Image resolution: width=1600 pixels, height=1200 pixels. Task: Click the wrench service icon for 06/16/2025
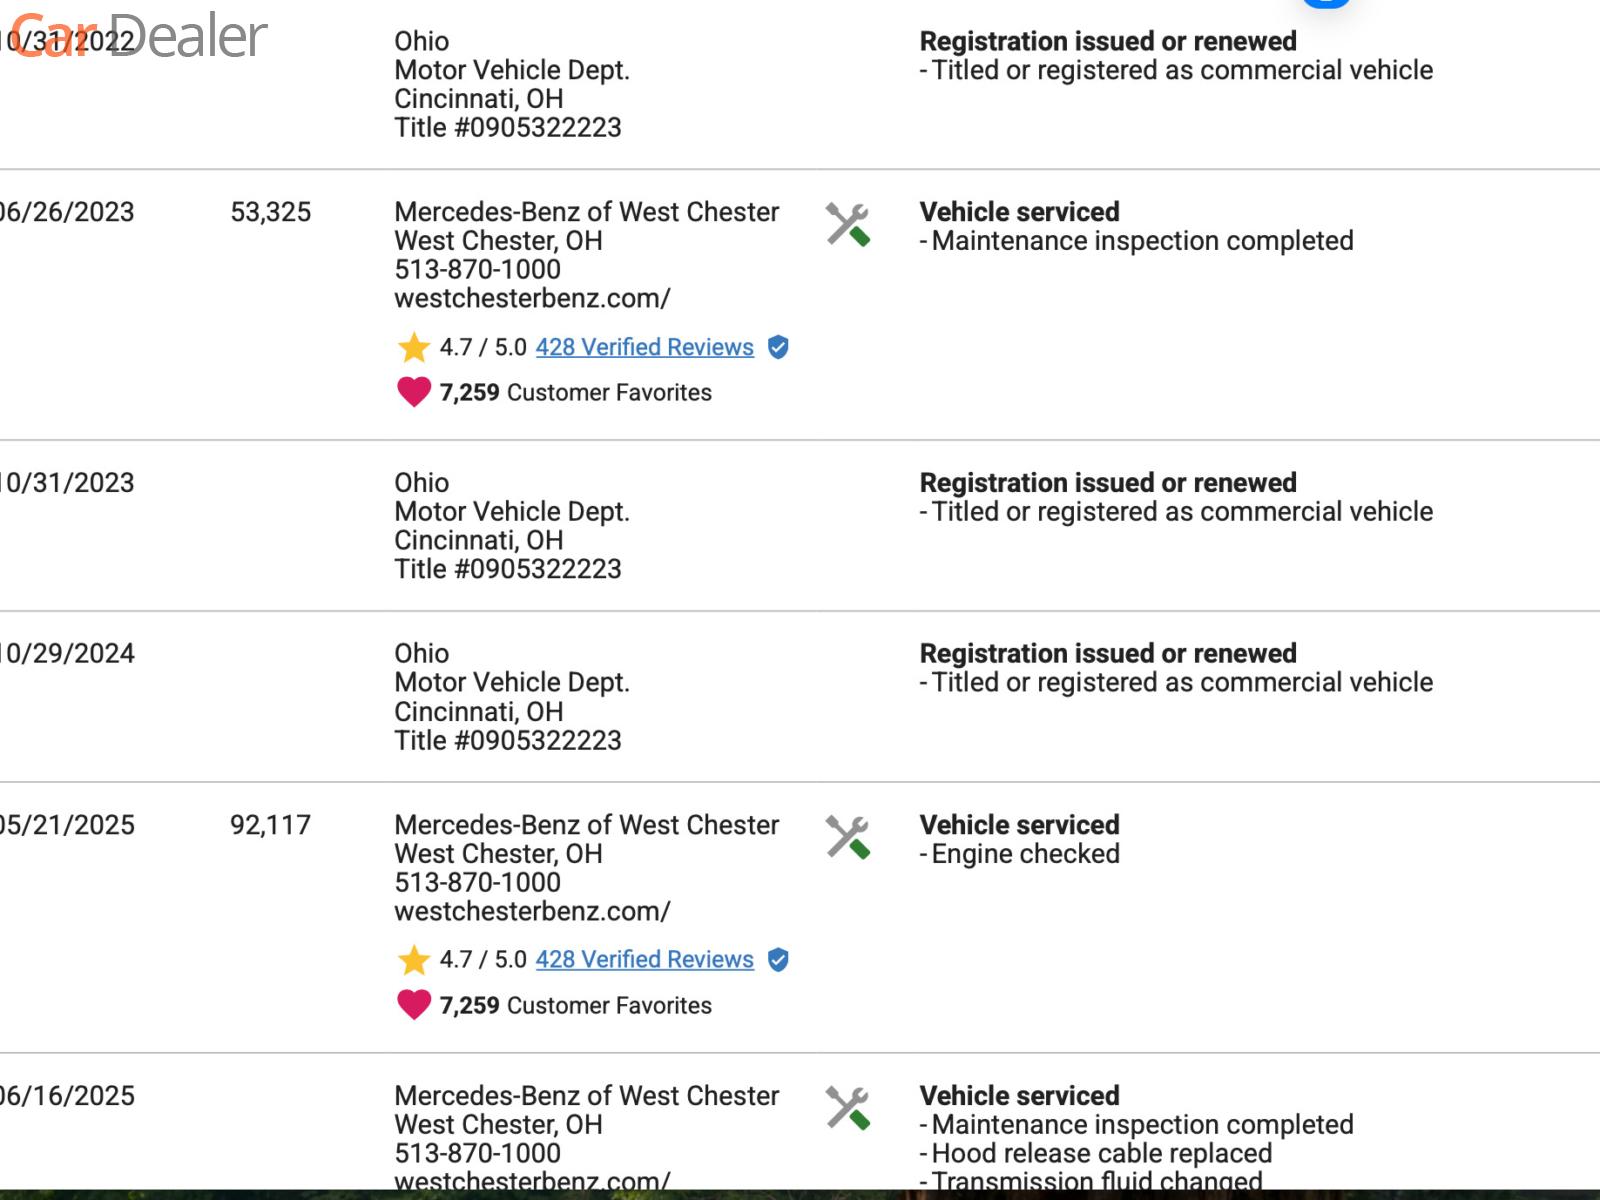click(847, 1108)
